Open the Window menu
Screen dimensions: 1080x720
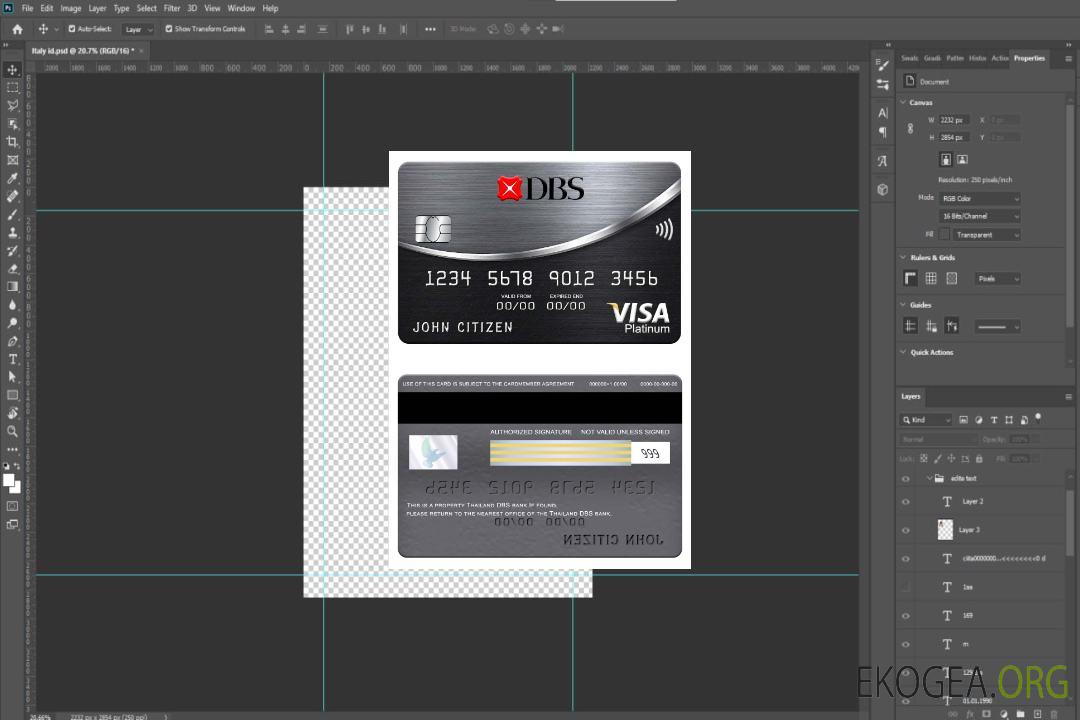241,8
